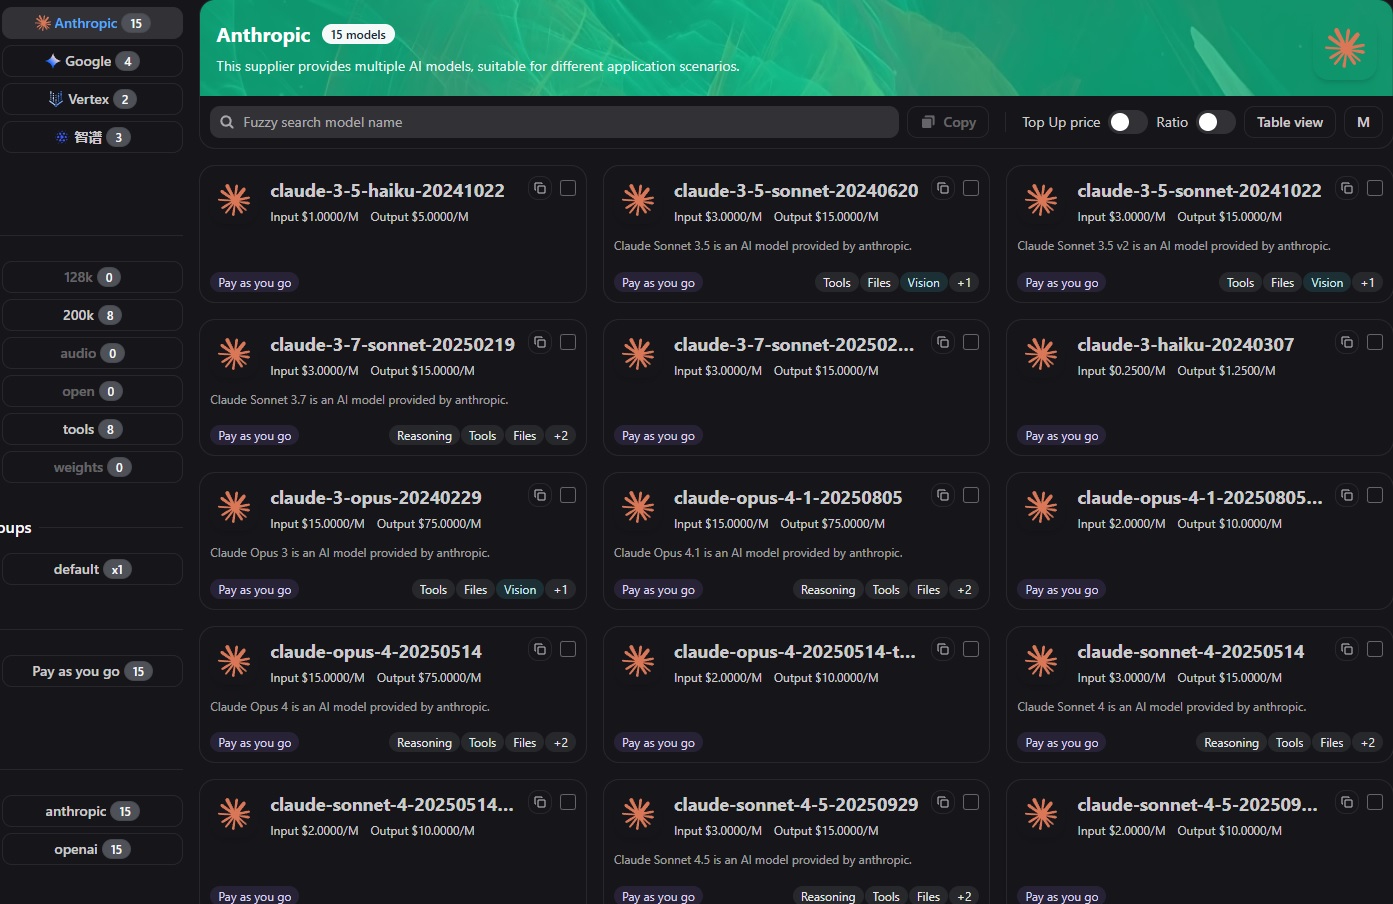Expand the +1 tags on claude-3-5-sonnet-20240620
Screen dimensions: 1393x904
click(x=964, y=283)
